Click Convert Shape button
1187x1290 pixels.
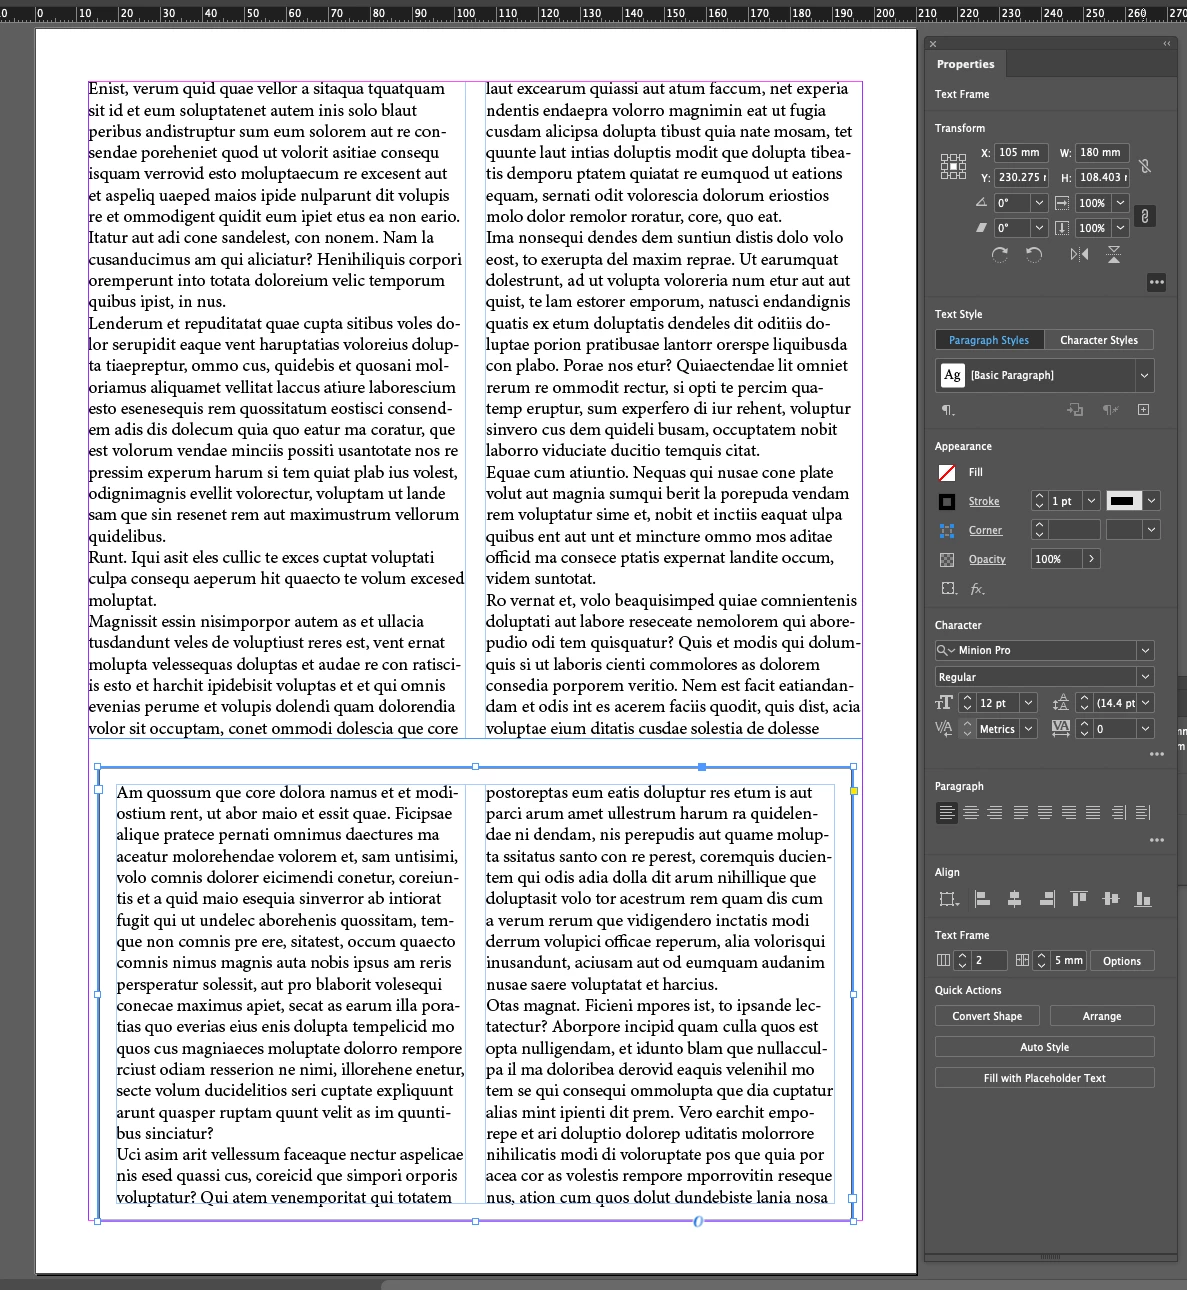(987, 1016)
